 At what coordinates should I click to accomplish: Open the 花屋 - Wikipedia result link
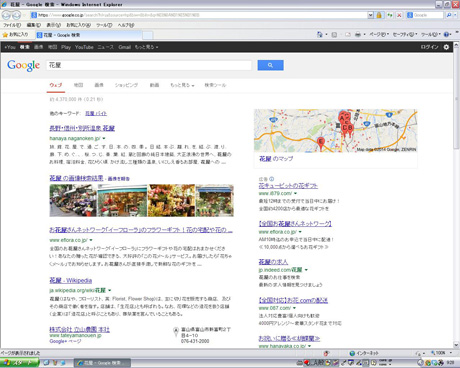(71, 280)
